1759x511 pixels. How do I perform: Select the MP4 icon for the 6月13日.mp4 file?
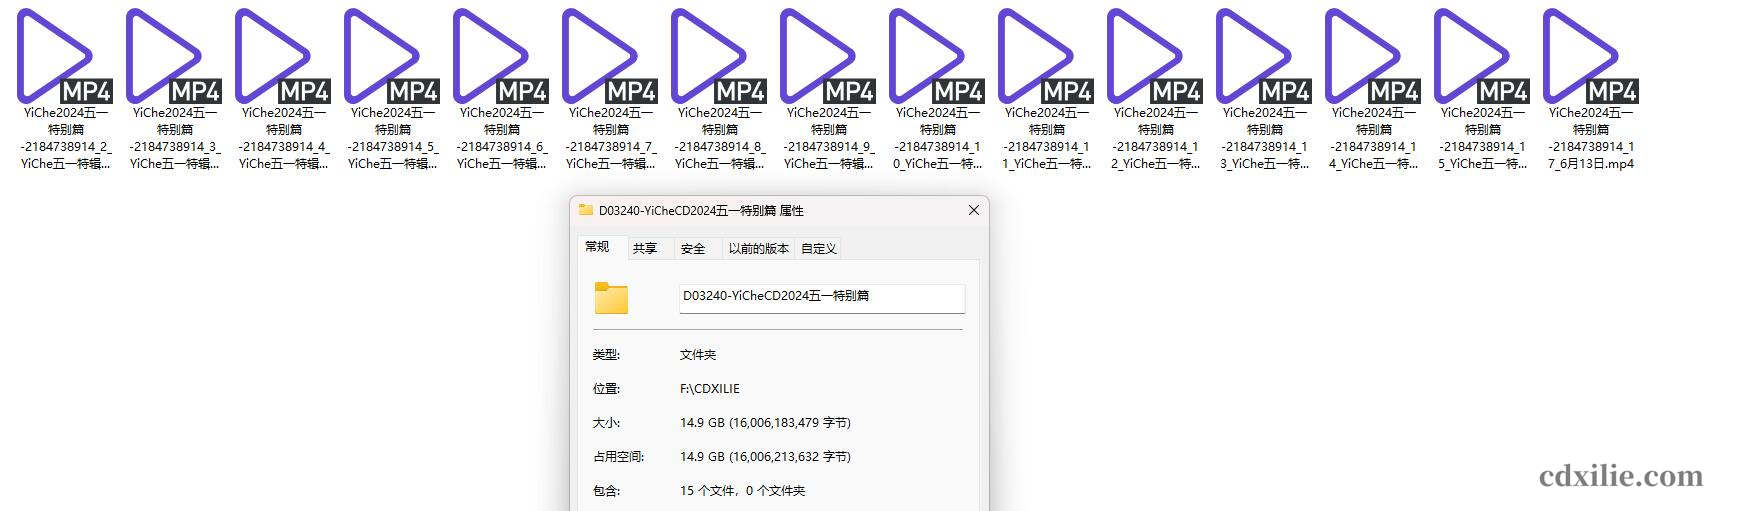tap(1592, 56)
